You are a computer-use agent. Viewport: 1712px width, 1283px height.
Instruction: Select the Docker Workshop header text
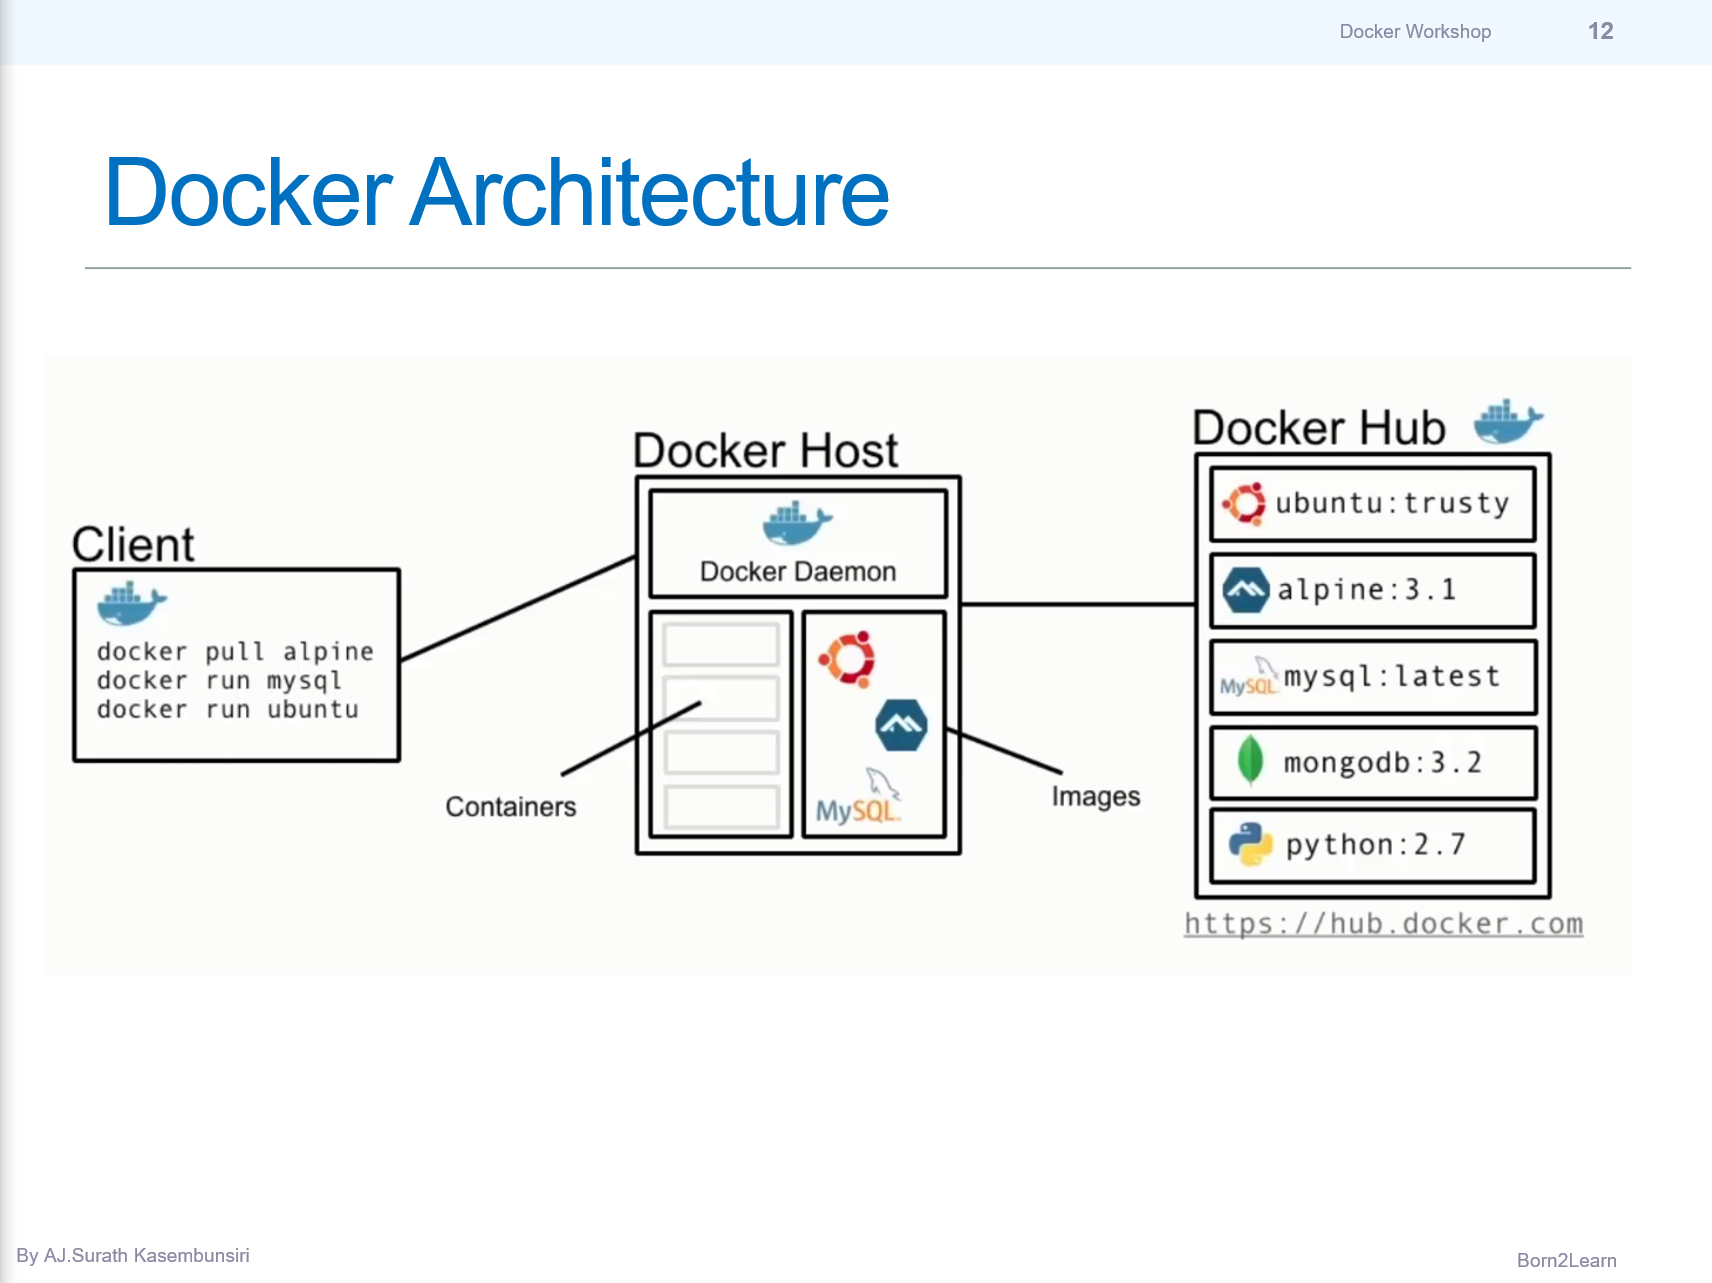point(1414,31)
